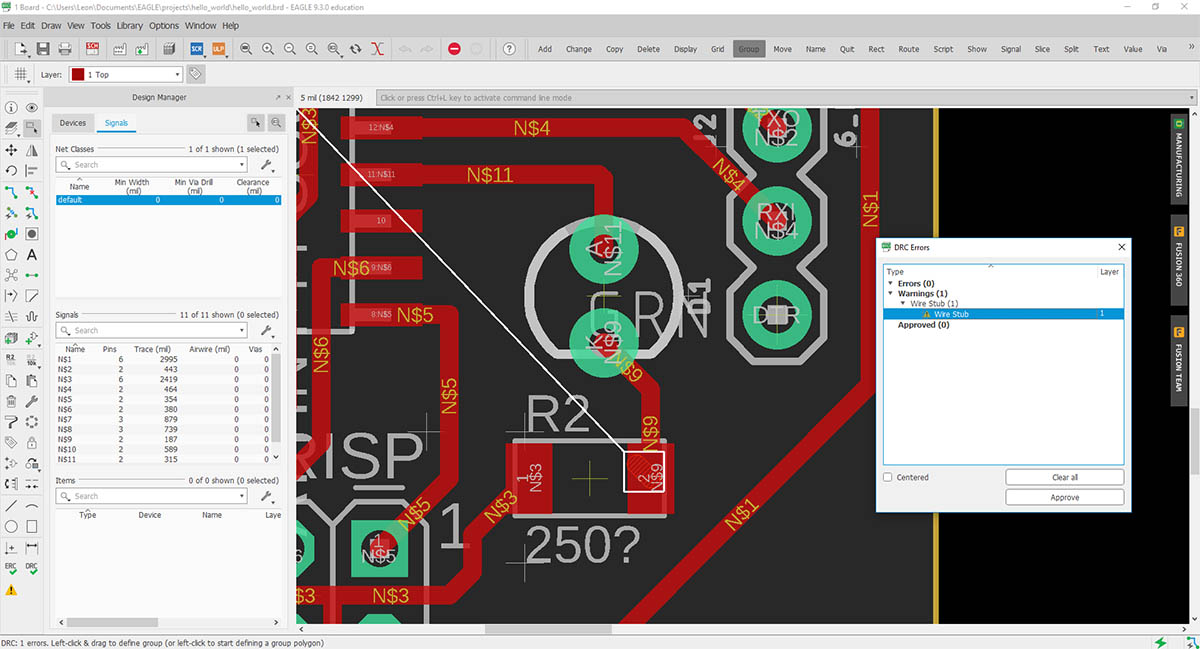Select the Route airwire tool
Viewport: 1200px width, 649px height.
point(11,192)
